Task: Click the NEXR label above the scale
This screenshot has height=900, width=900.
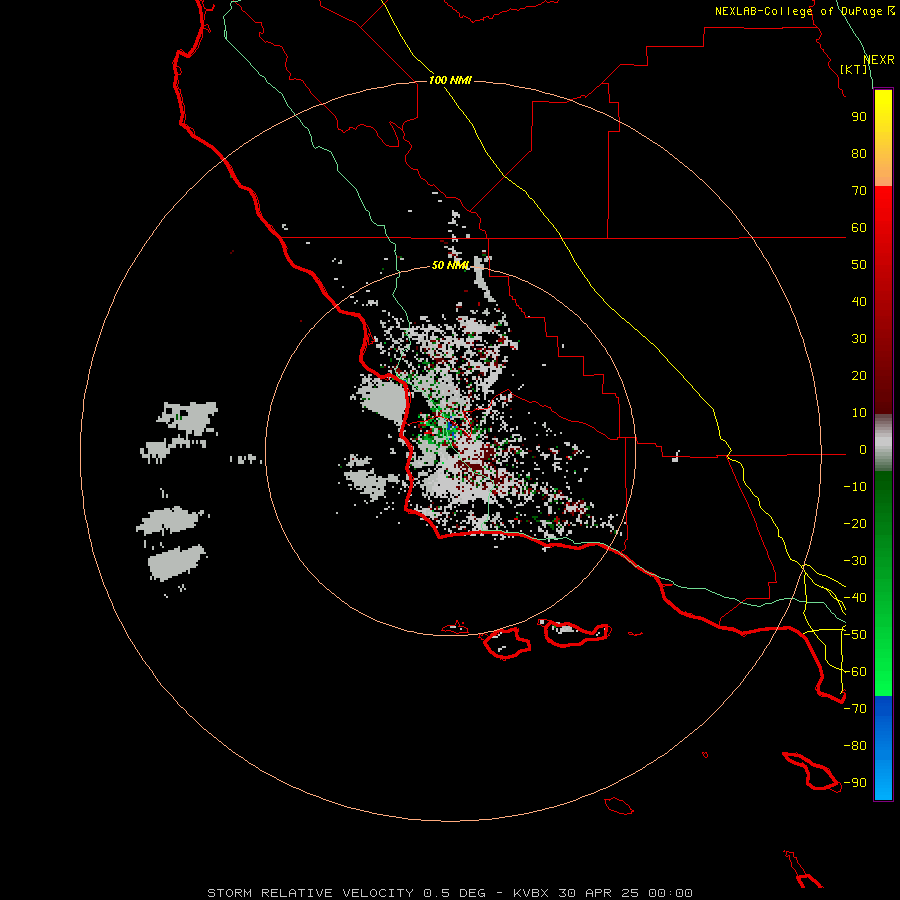Action: [x=879, y=60]
